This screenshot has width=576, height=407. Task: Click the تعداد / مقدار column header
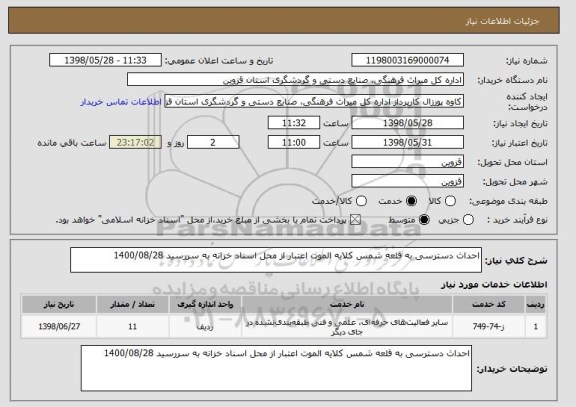132,305
